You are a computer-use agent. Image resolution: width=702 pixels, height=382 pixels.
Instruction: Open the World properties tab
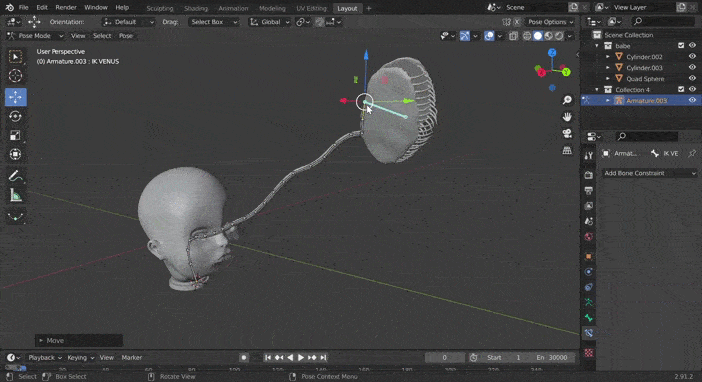pos(589,236)
